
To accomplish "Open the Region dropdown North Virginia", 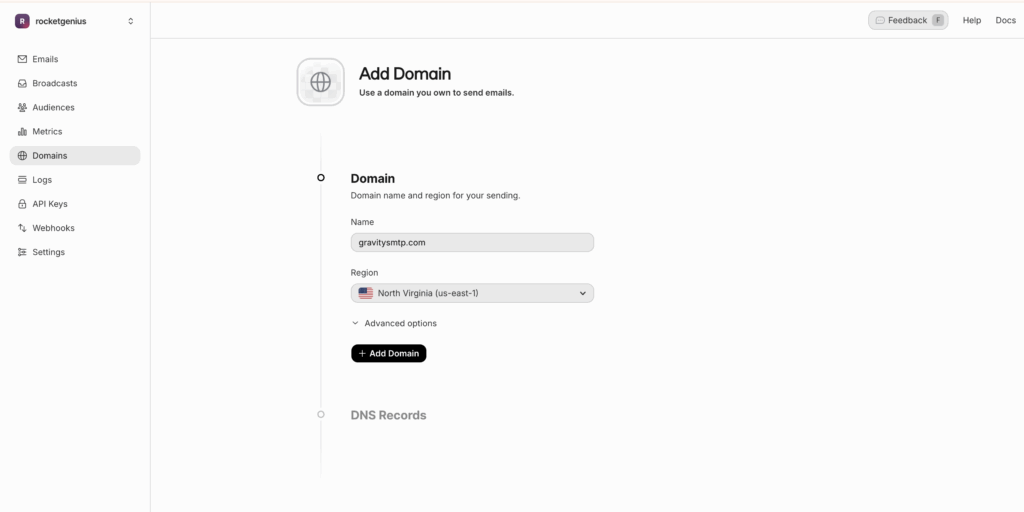I will (472, 293).
